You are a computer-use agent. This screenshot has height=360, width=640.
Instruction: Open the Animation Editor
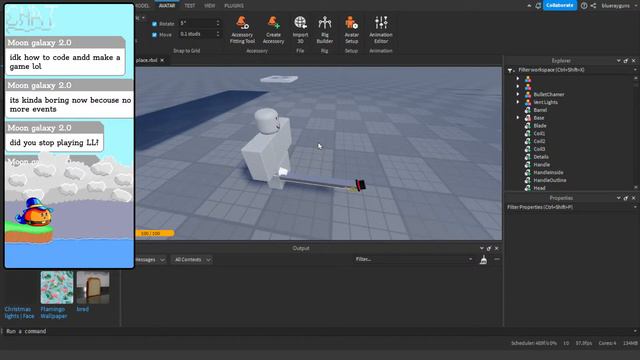[381, 29]
